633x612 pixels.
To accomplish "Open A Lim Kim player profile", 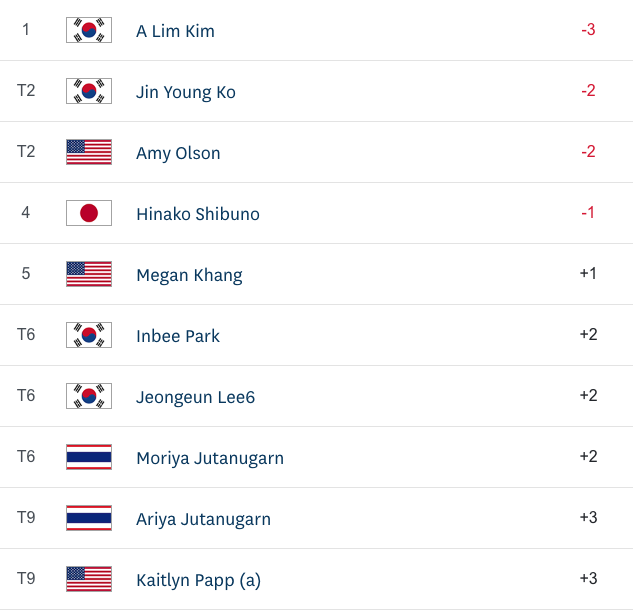I will click(x=175, y=31).
